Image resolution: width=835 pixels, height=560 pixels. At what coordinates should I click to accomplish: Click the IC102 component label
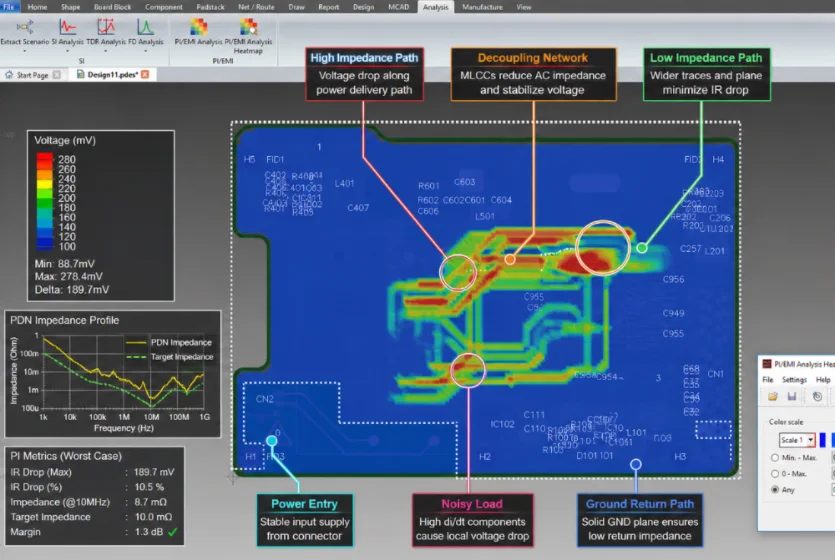click(x=503, y=424)
